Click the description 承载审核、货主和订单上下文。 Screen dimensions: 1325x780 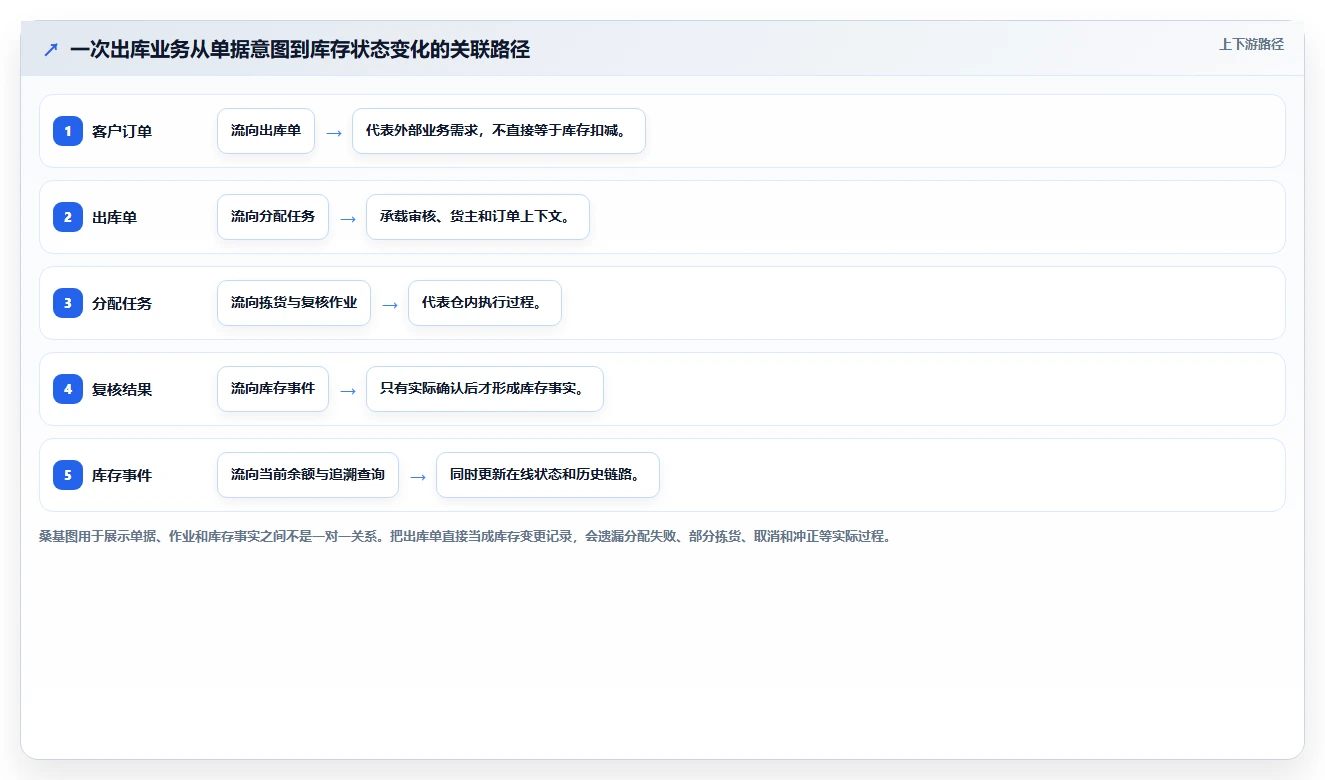coord(478,217)
